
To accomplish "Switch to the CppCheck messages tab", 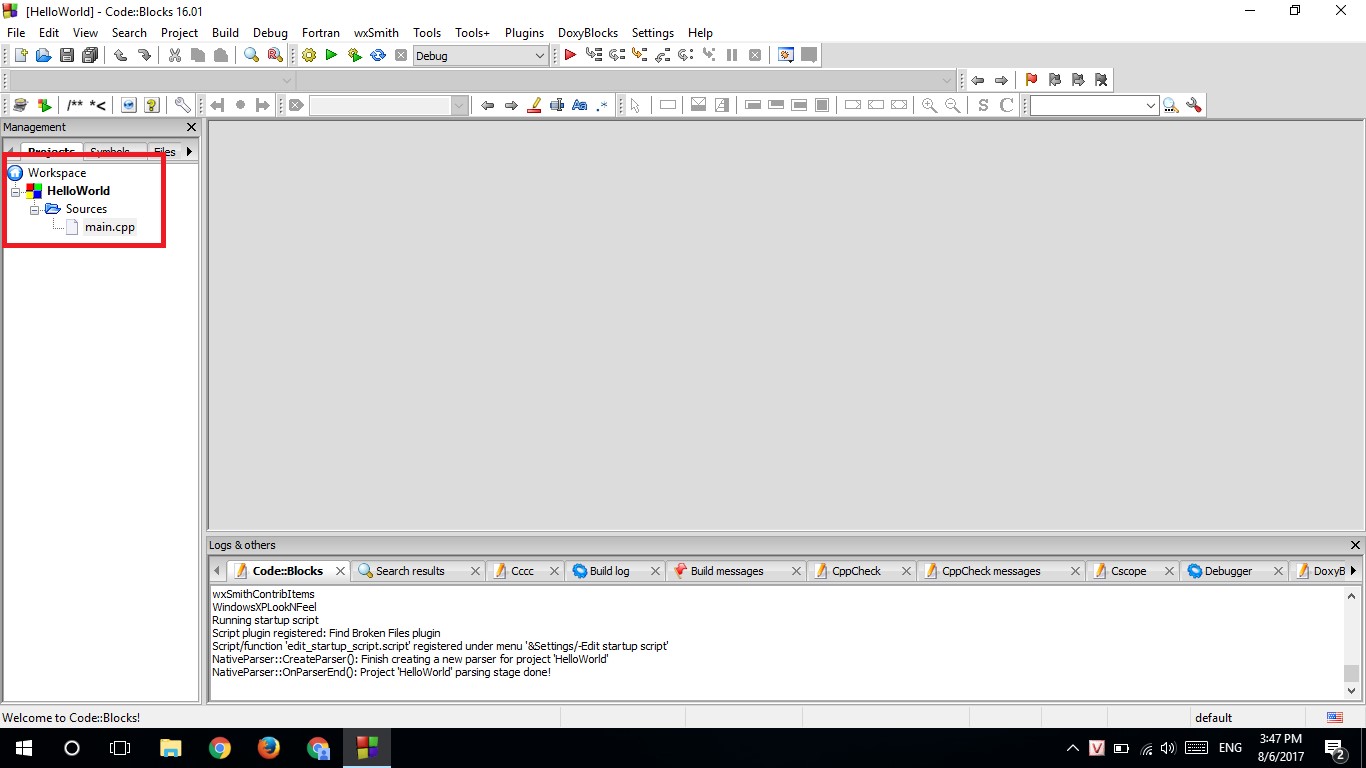I will [990, 571].
